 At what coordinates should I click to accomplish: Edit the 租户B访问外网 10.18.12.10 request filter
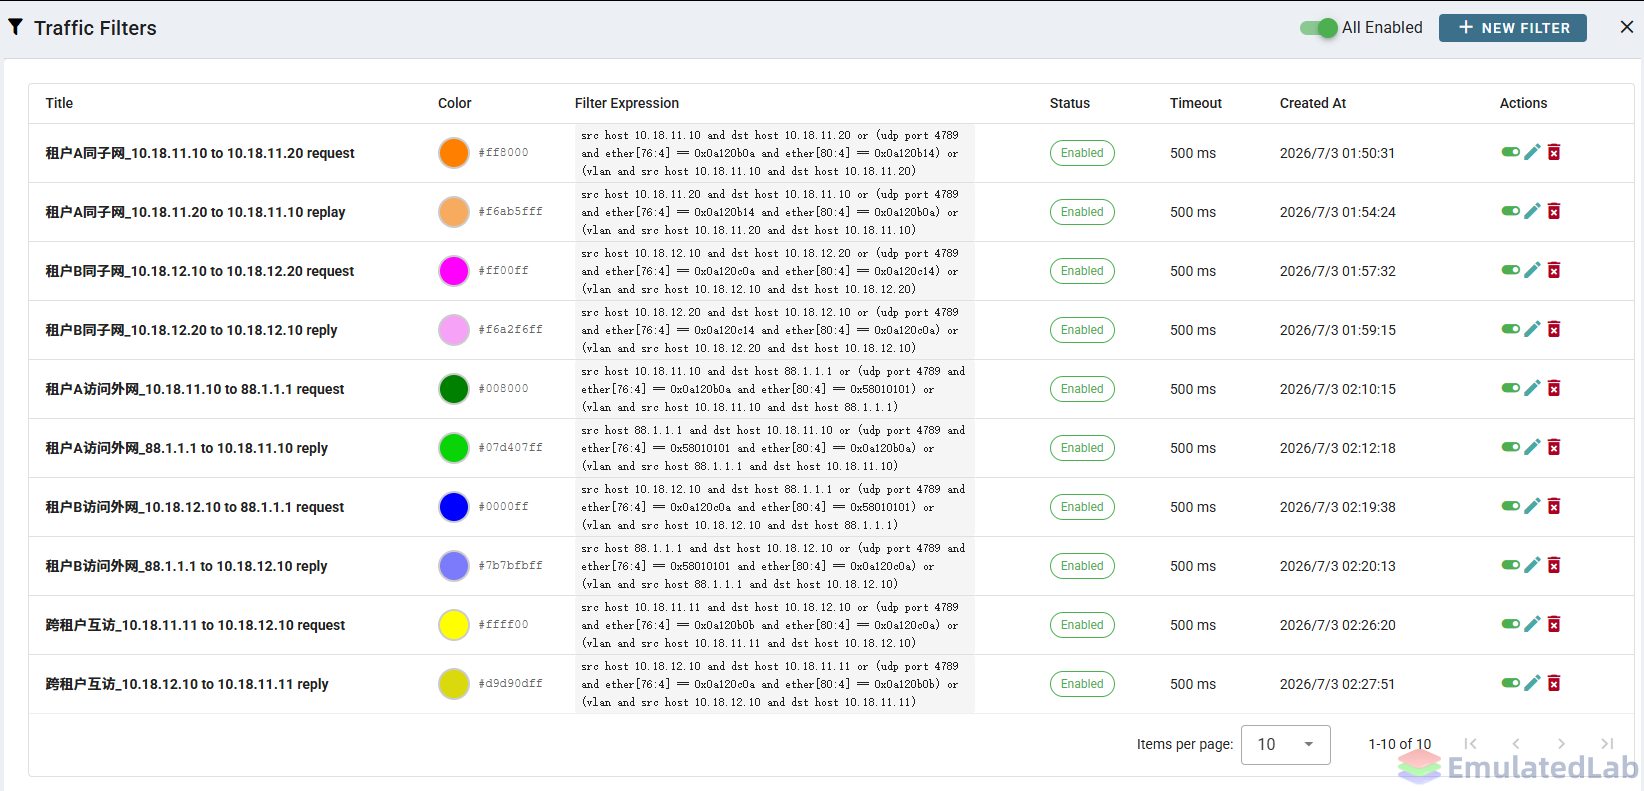pyautogui.click(x=1532, y=506)
